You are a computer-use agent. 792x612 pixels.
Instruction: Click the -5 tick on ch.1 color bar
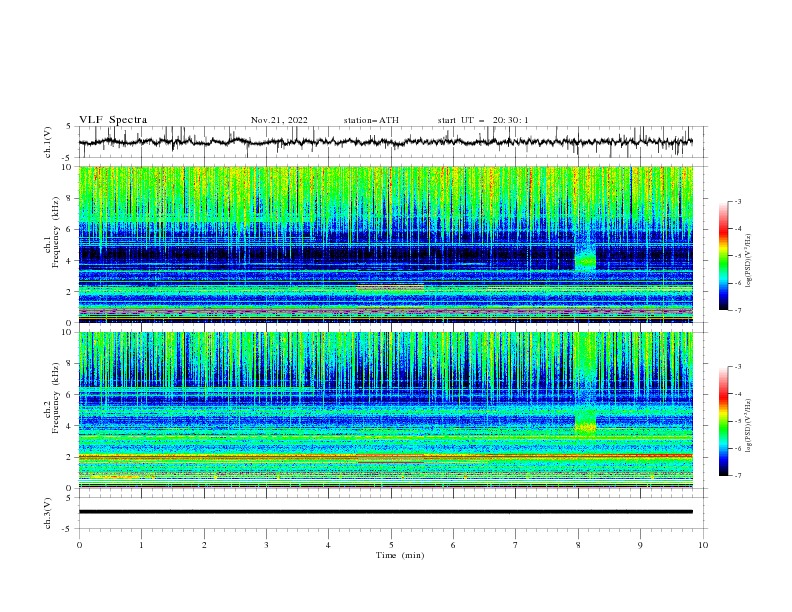[x=737, y=256]
